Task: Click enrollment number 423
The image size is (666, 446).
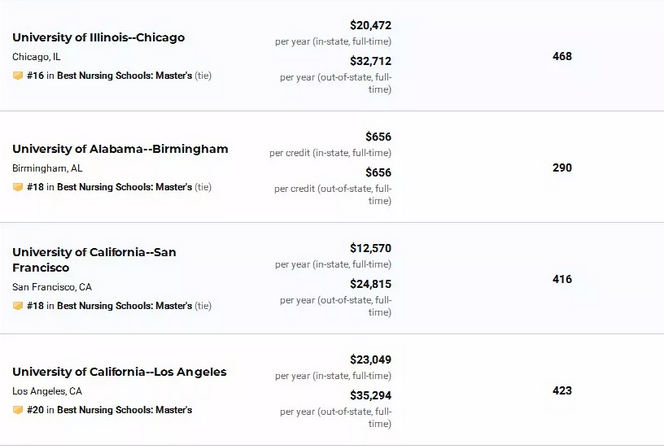Action: pos(562,391)
